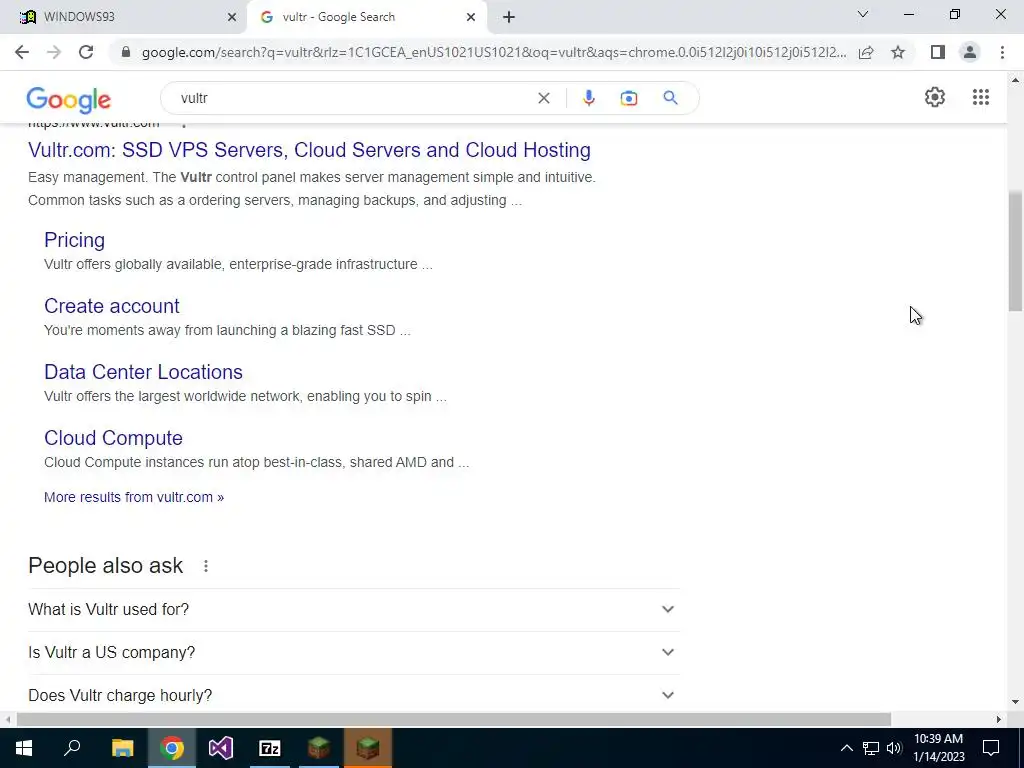Click the volume speaker tray icon
This screenshot has height=768, width=1024.
(x=894, y=748)
